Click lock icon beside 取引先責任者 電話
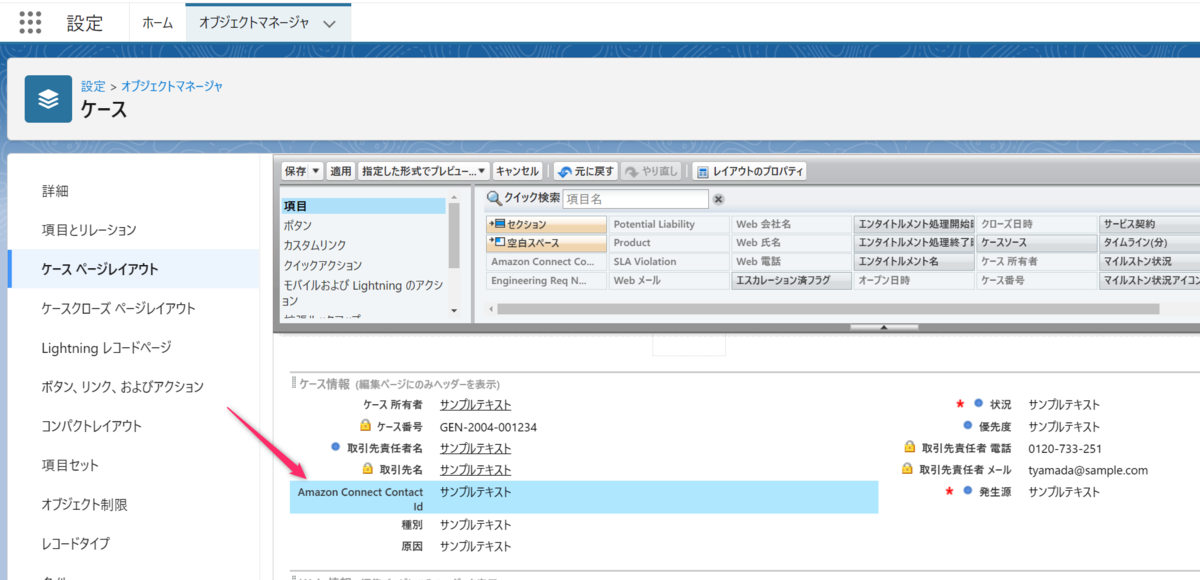Viewport: 1200px width, 580px height. pos(909,447)
